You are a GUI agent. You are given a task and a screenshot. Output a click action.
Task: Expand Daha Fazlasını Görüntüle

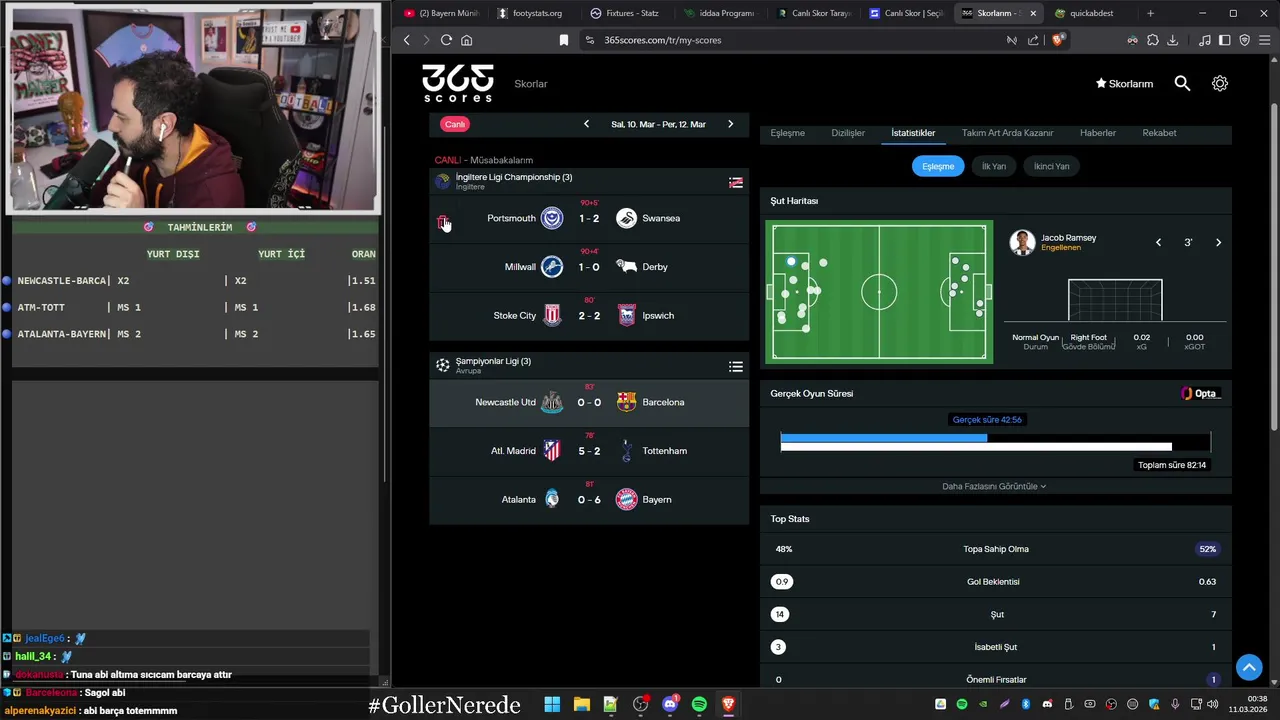pos(994,486)
